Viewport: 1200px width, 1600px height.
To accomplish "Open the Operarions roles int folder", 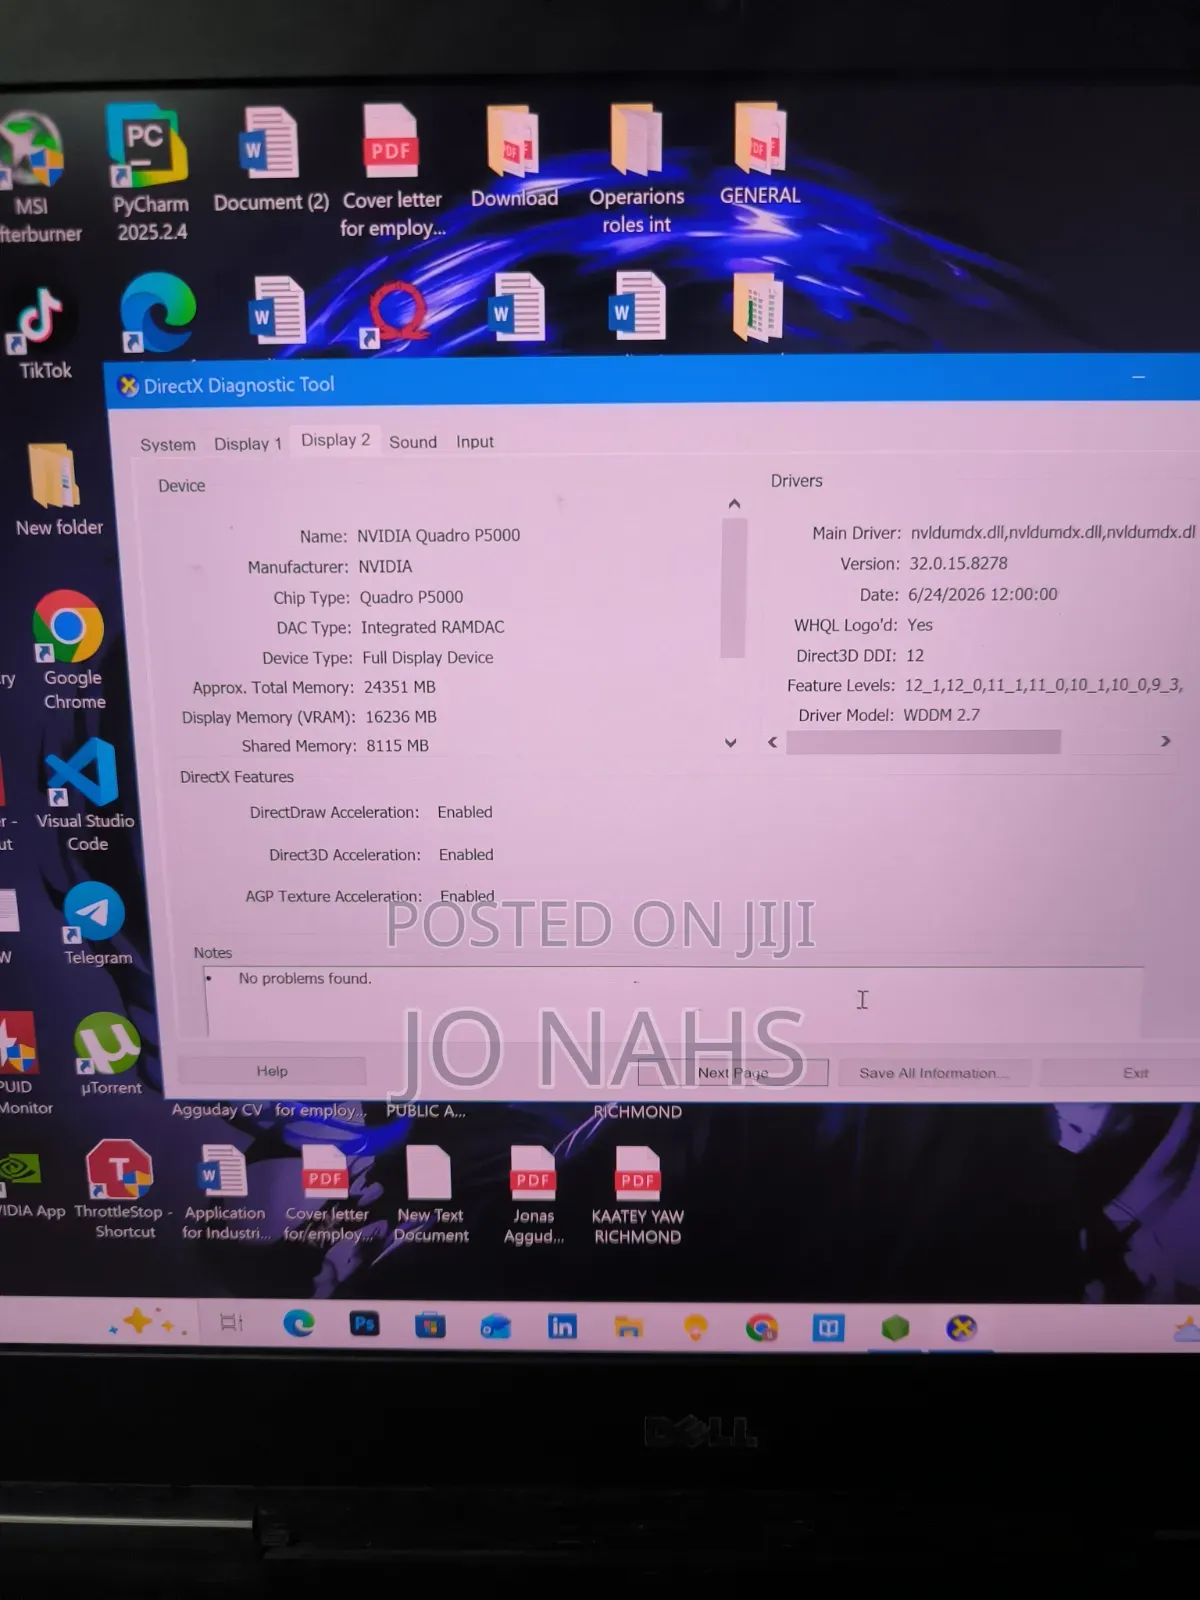I will pyautogui.click(x=637, y=168).
